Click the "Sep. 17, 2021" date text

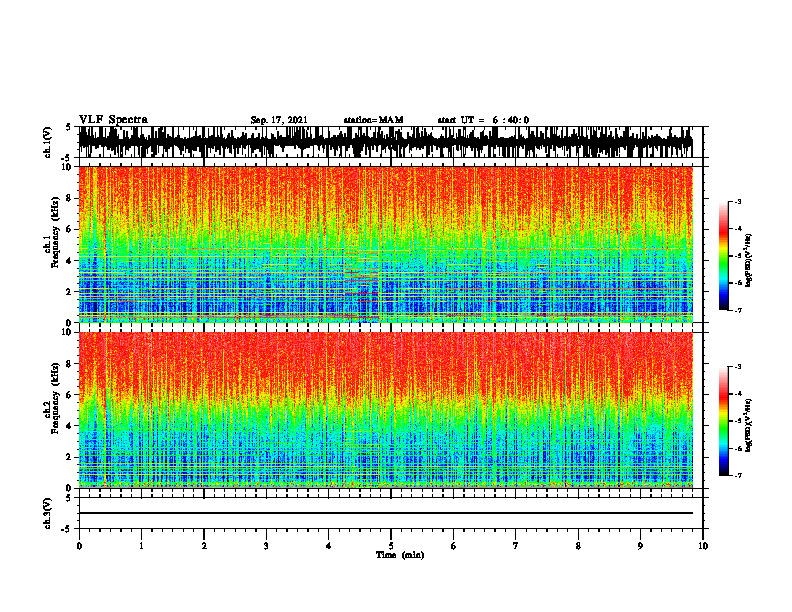[x=279, y=120]
